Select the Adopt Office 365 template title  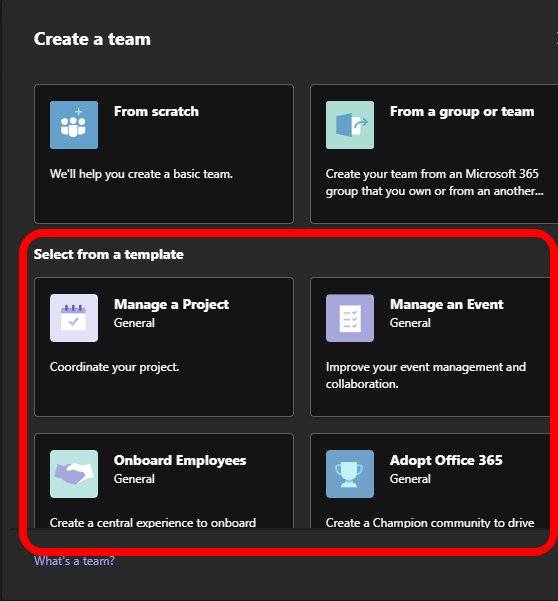coord(446,460)
